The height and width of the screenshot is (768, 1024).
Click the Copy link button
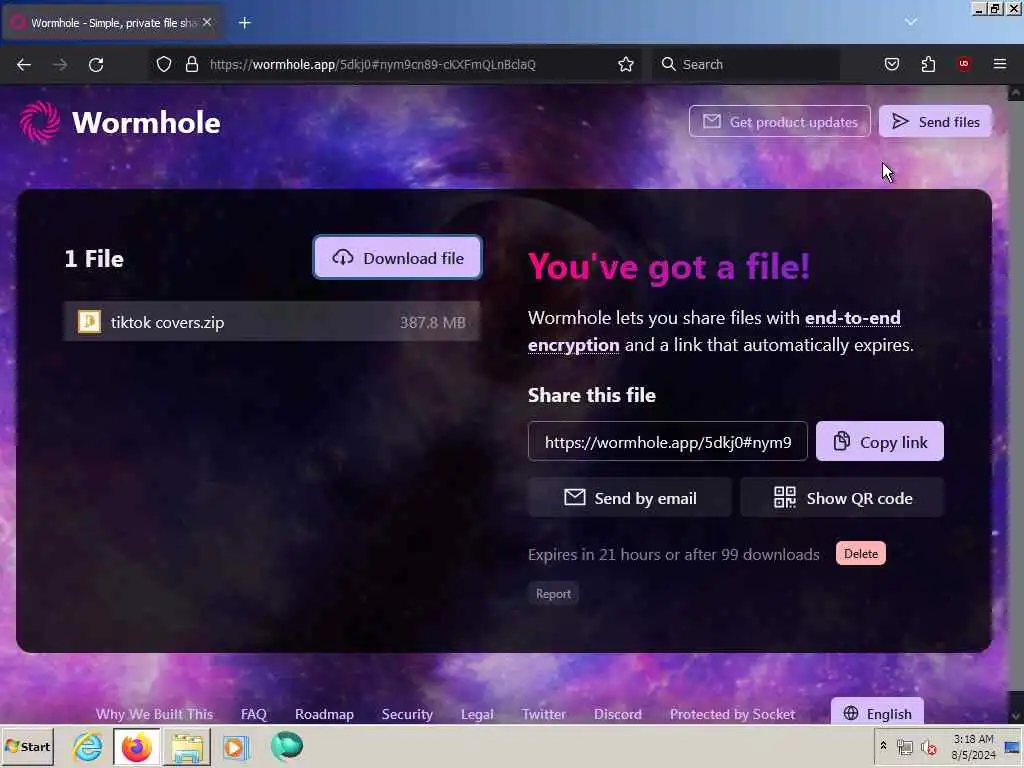[x=879, y=441]
